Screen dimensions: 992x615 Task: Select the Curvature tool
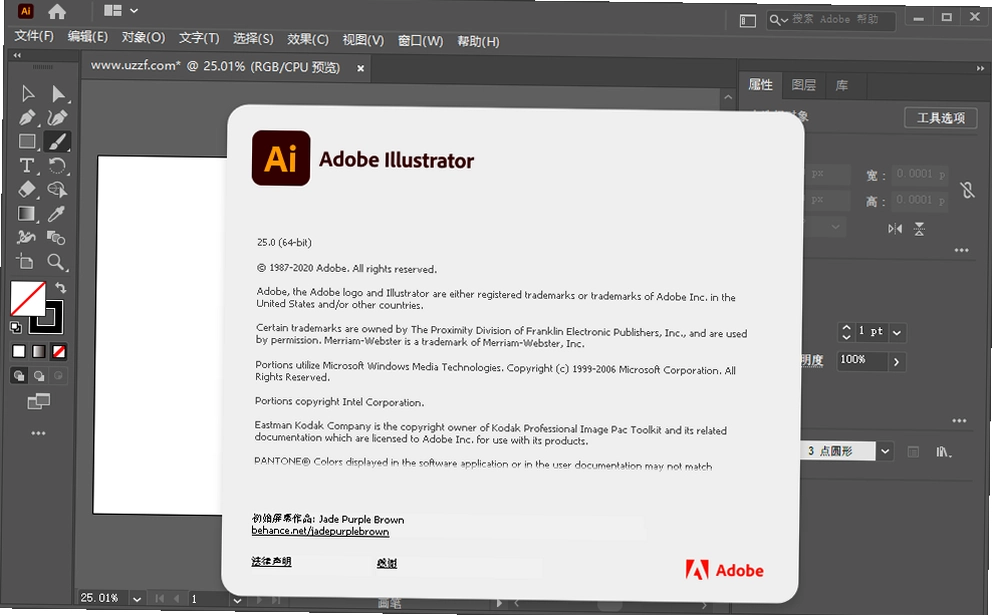tap(58, 118)
